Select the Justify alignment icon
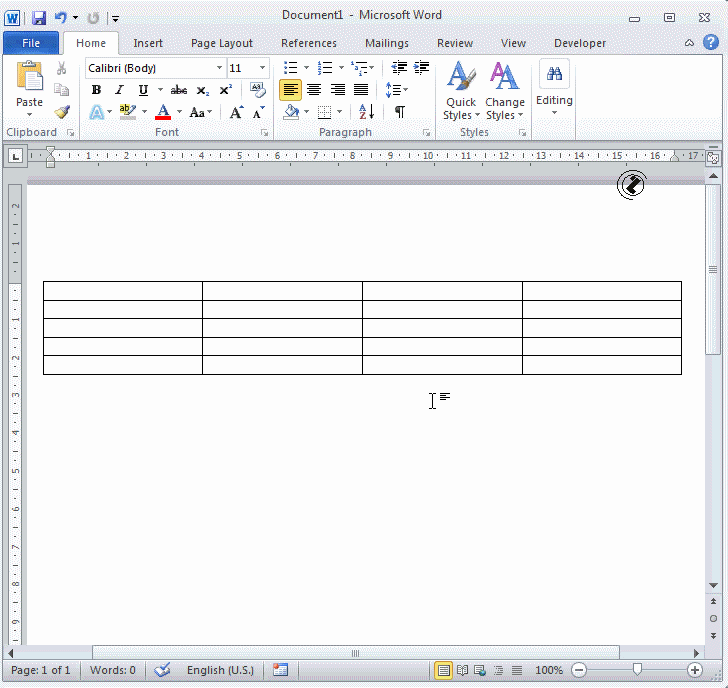This screenshot has height=688, width=728. tap(361, 90)
